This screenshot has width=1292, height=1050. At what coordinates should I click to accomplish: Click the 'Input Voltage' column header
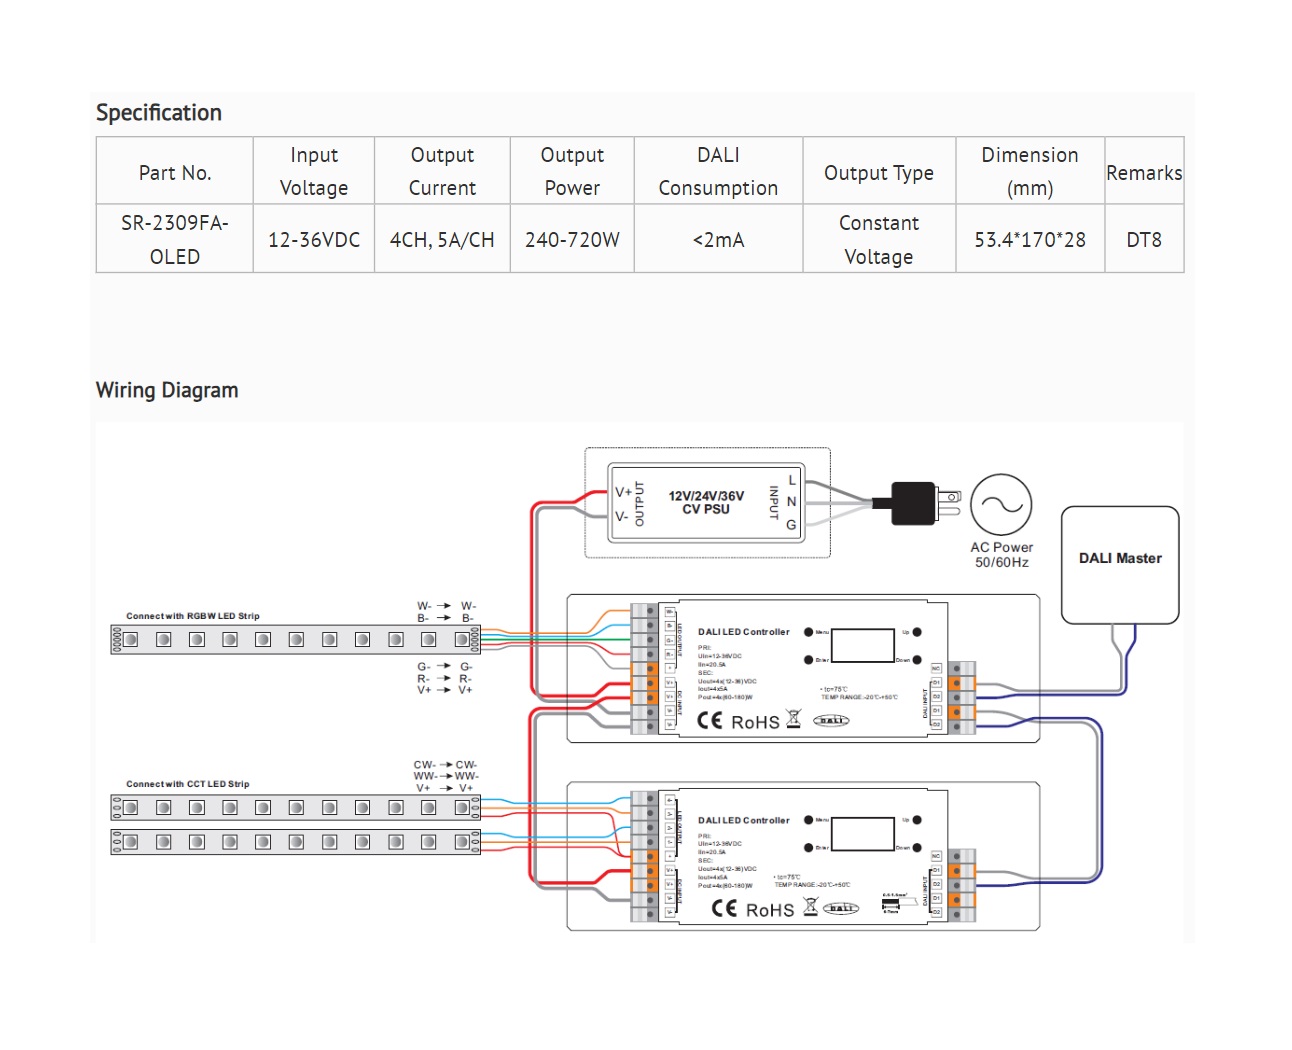coord(314,171)
